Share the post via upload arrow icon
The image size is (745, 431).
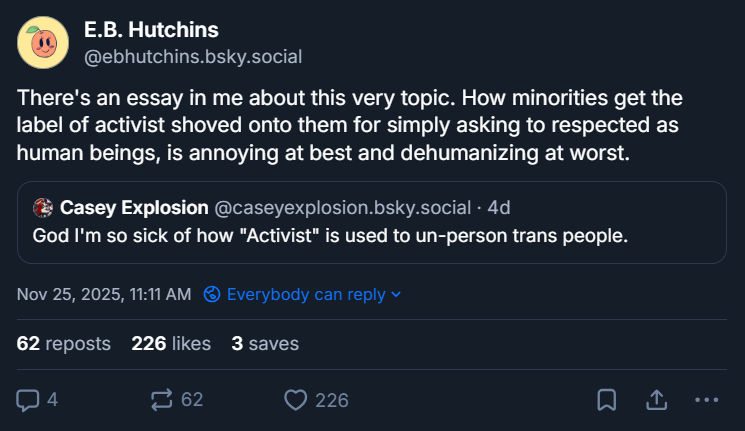[x=657, y=400]
